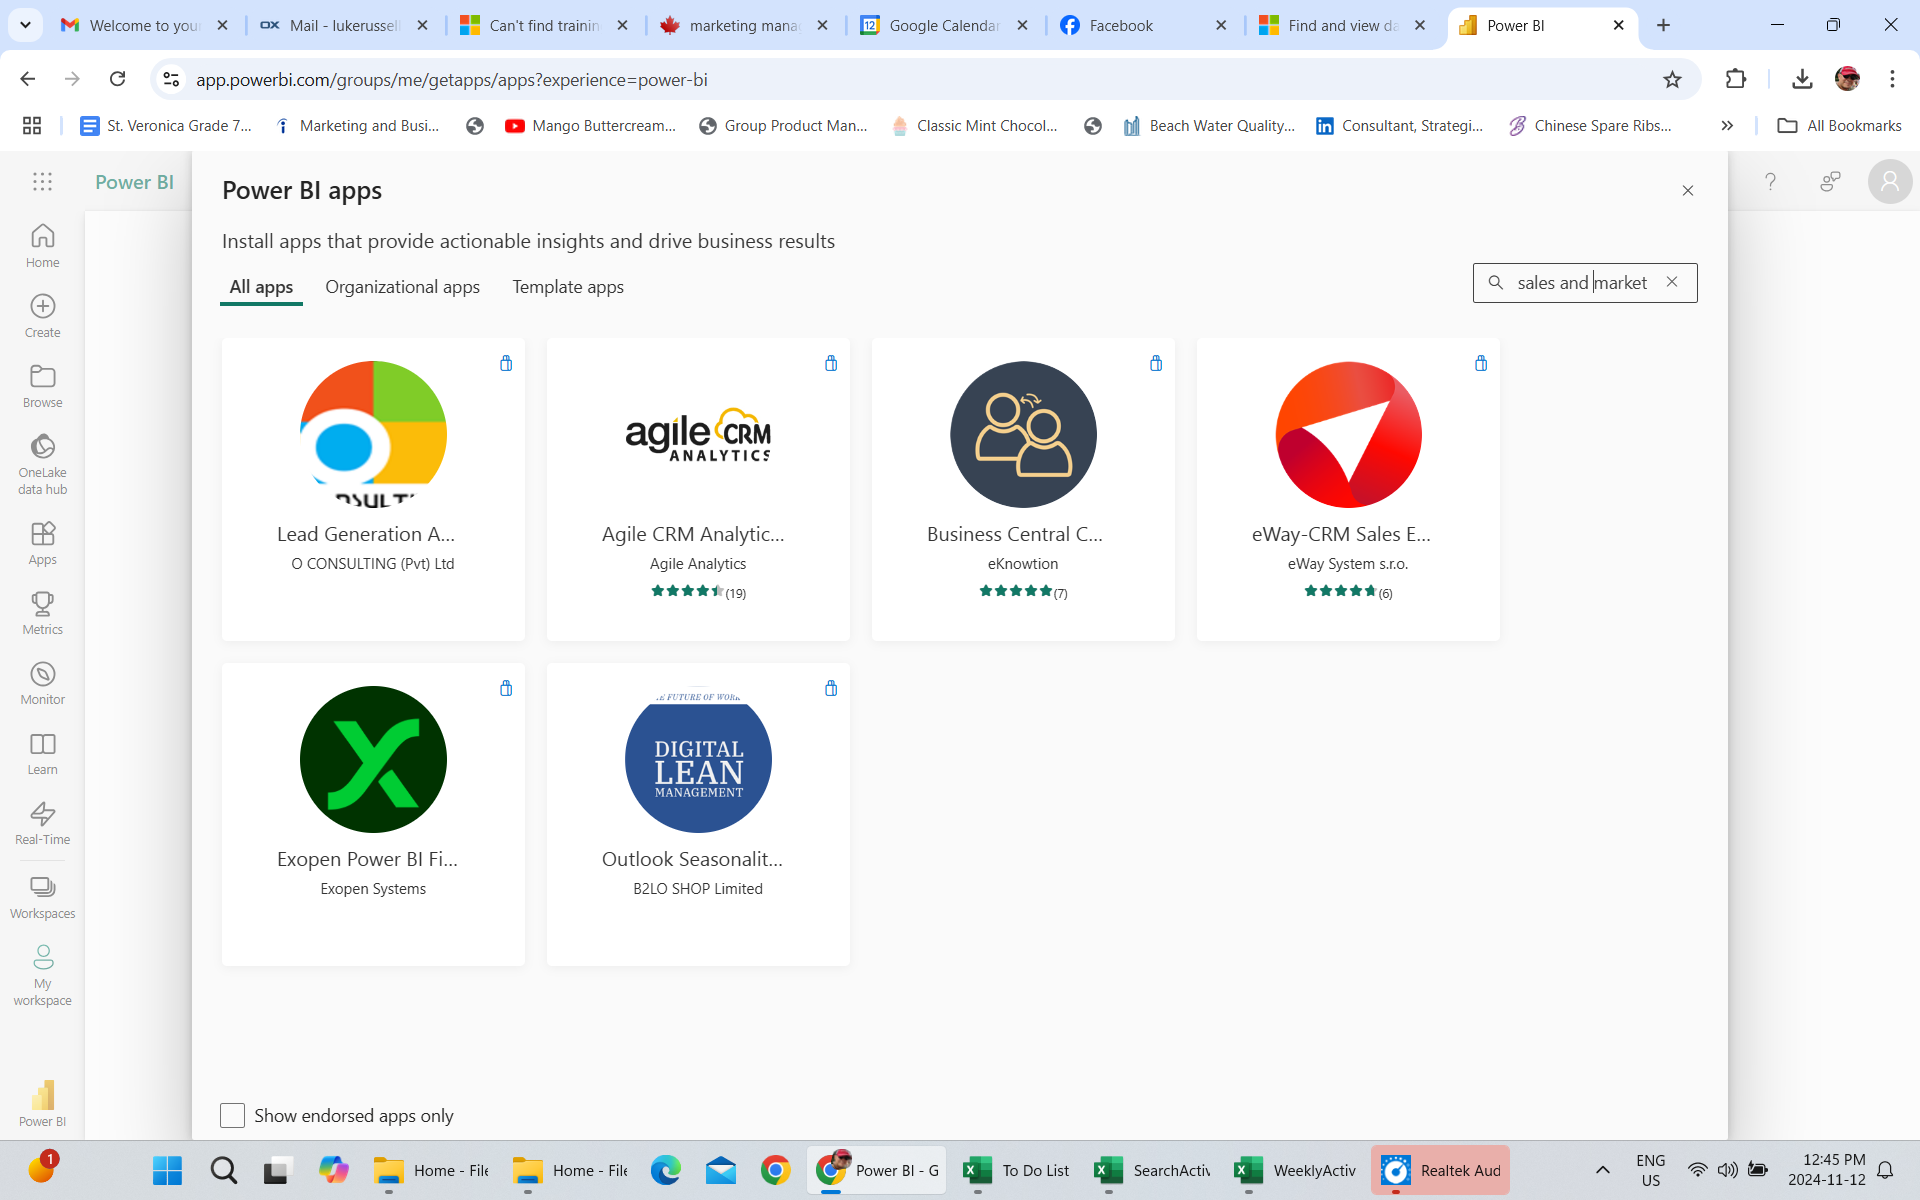This screenshot has height=1200, width=1920.
Task: Open Beach Water Quality bookmark
Action: [1209, 125]
